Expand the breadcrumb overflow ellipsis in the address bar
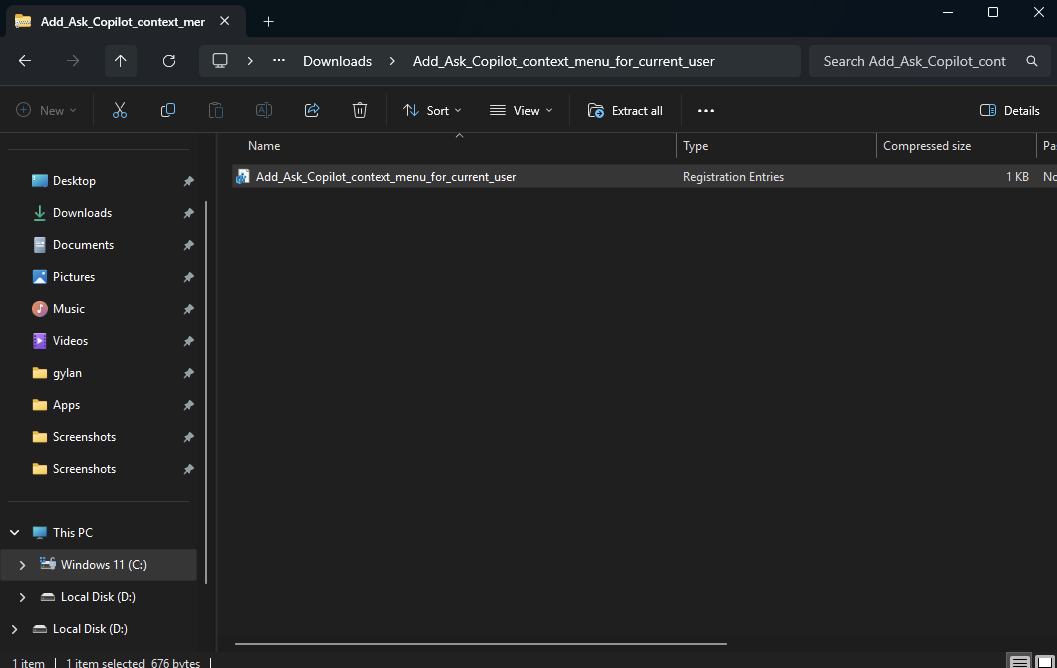 point(278,61)
